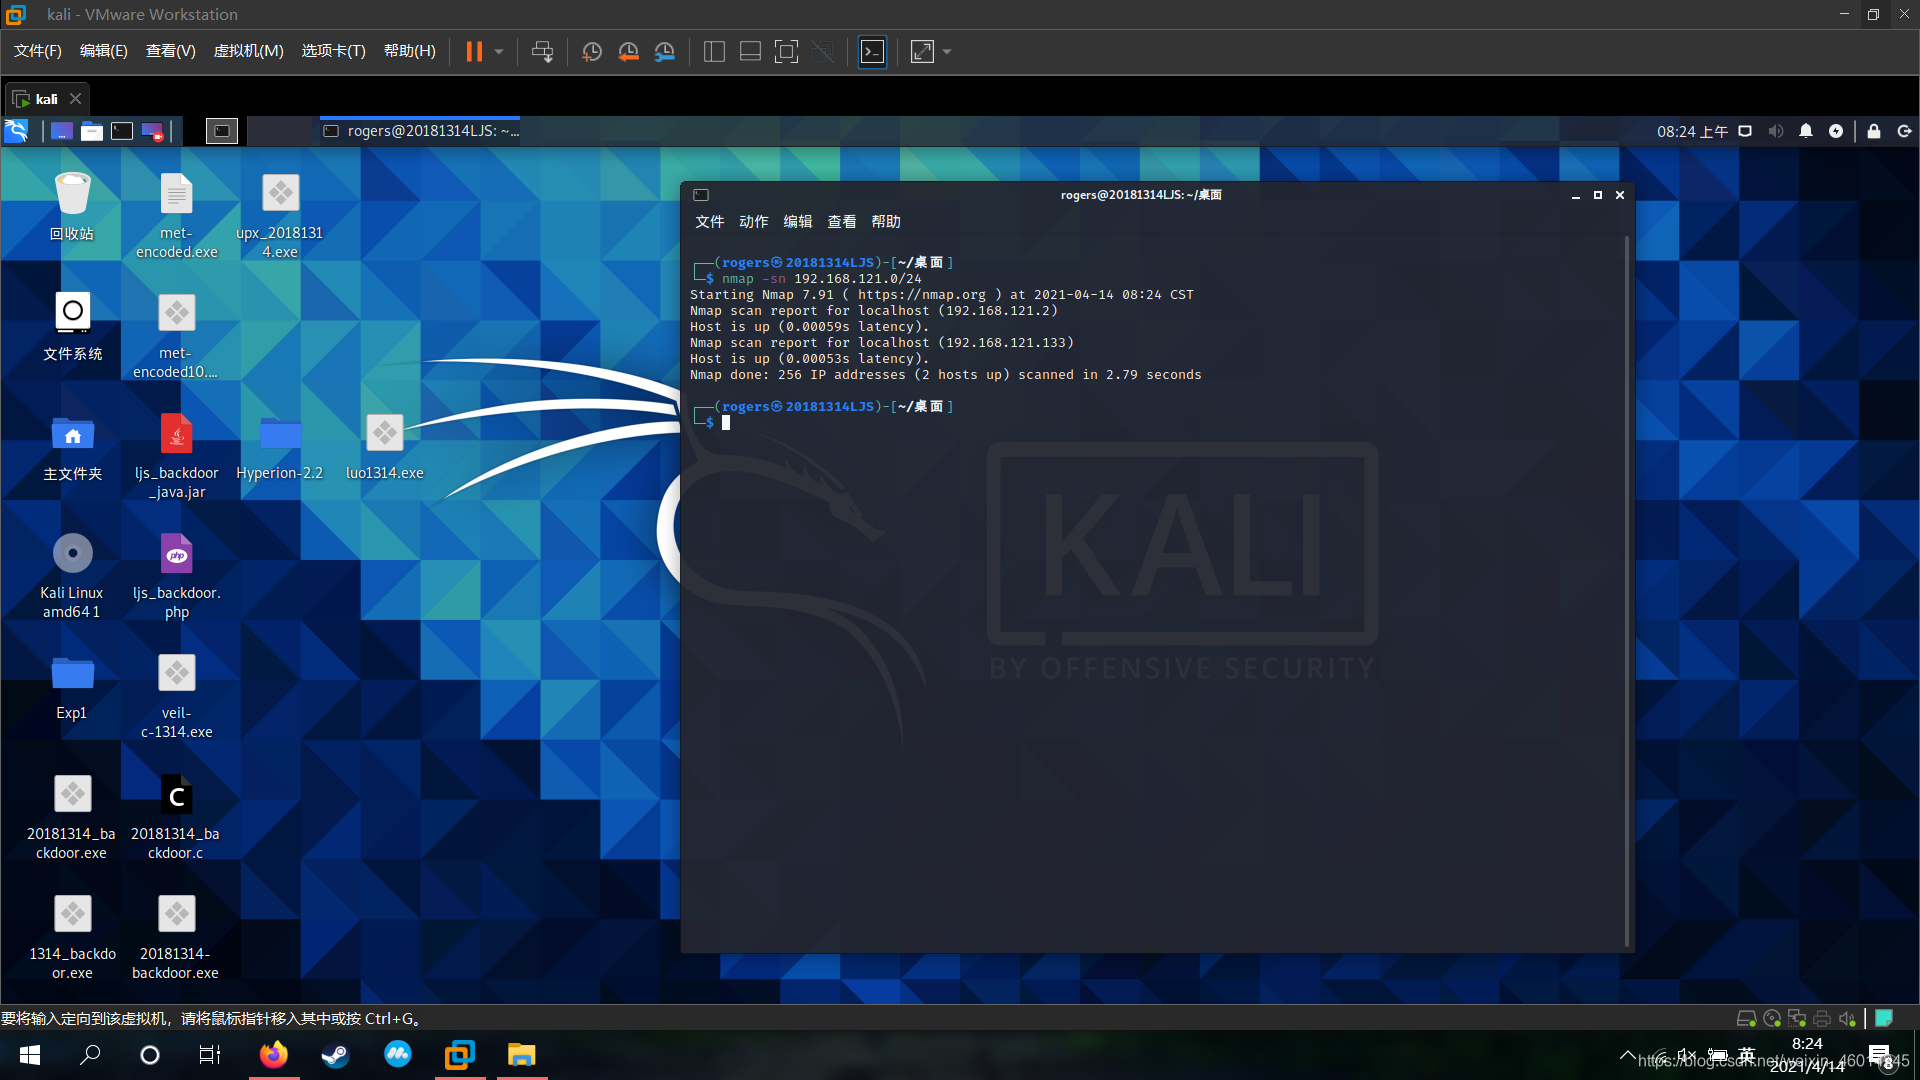This screenshot has height=1080, width=1920.
Task: Select Exp1 folder on desktop
Action: (72, 687)
